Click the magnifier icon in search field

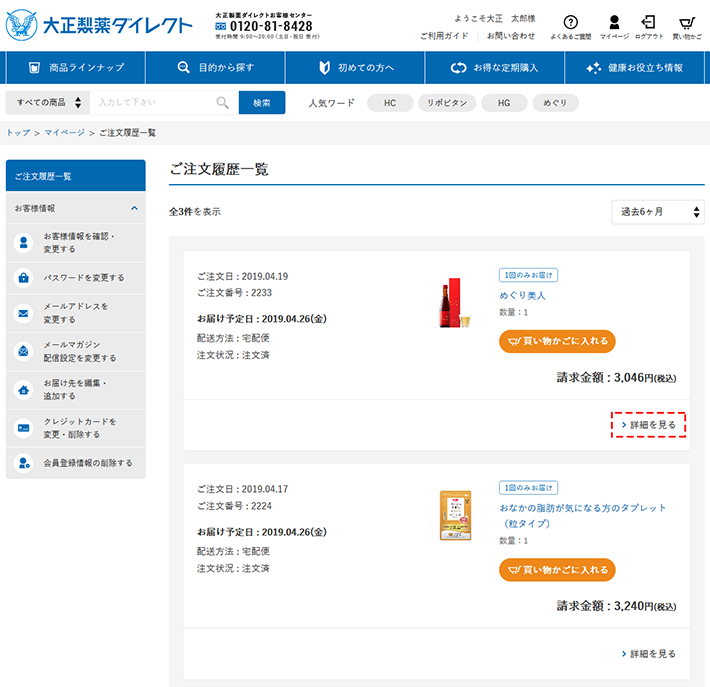[x=222, y=103]
